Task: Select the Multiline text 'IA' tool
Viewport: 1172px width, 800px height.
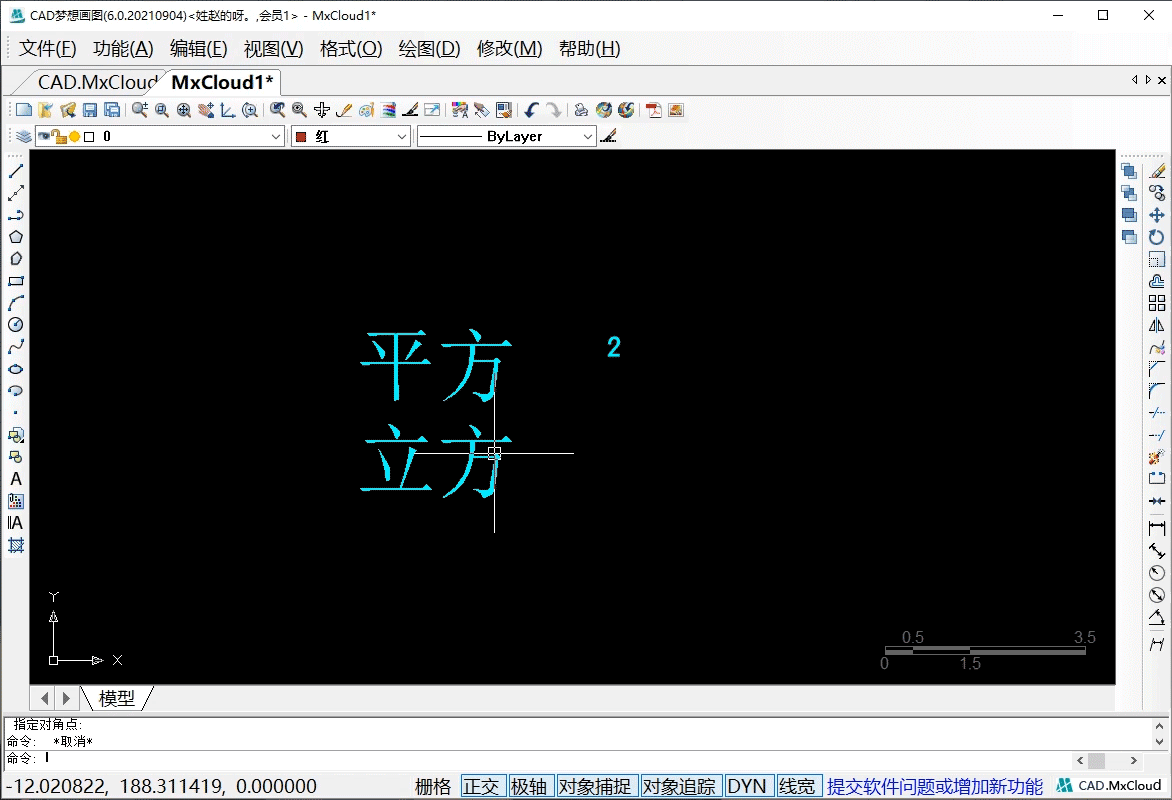Action: (16, 523)
